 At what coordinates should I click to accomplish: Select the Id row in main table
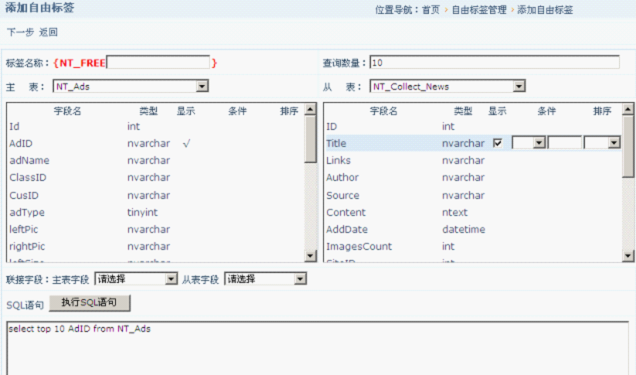[156, 126]
